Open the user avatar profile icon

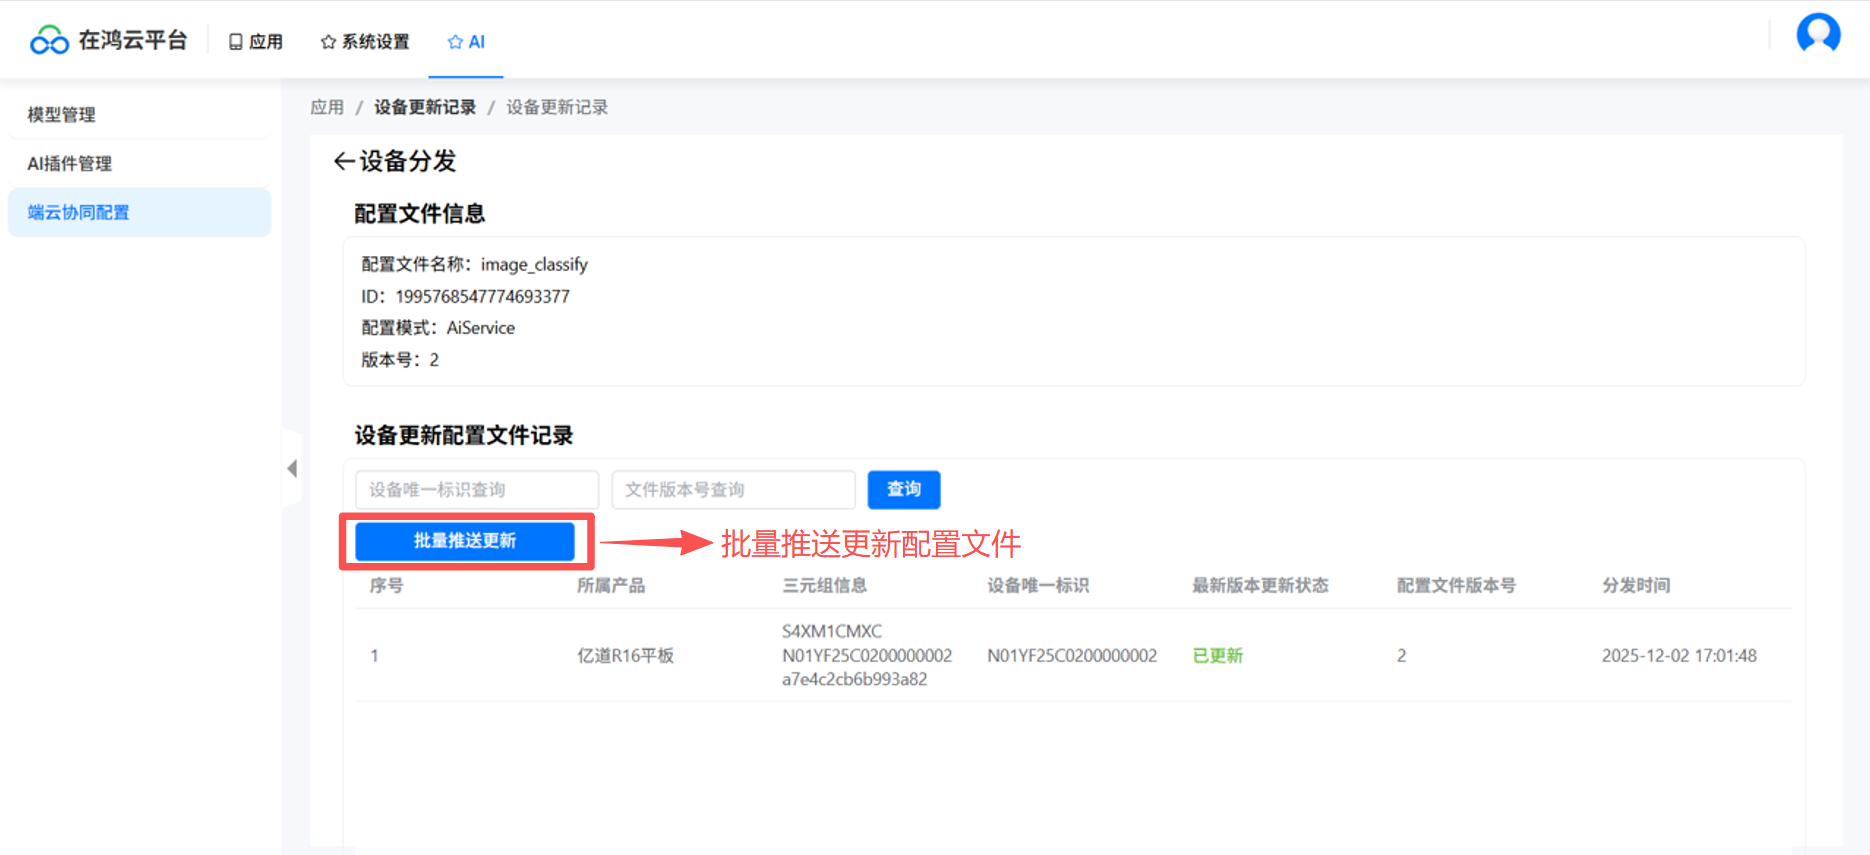(x=1817, y=34)
